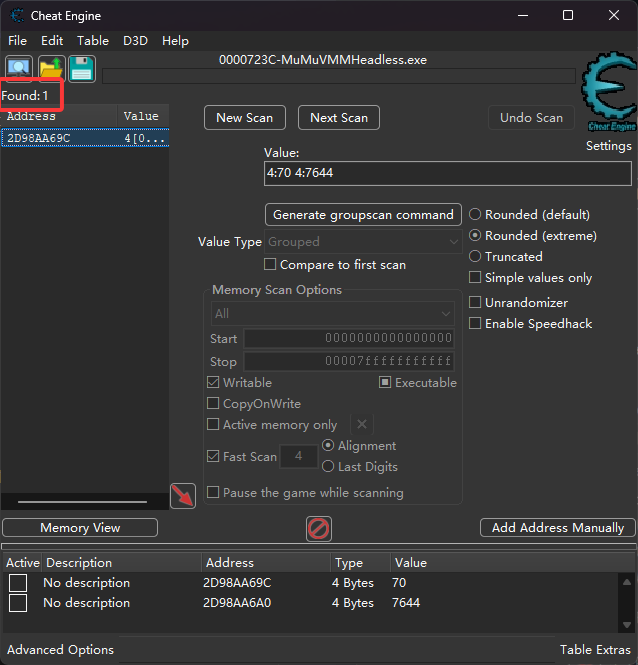This screenshot has height=665, width=638.
Task: Click the Next Scan button
Action: tap(339, 117)
